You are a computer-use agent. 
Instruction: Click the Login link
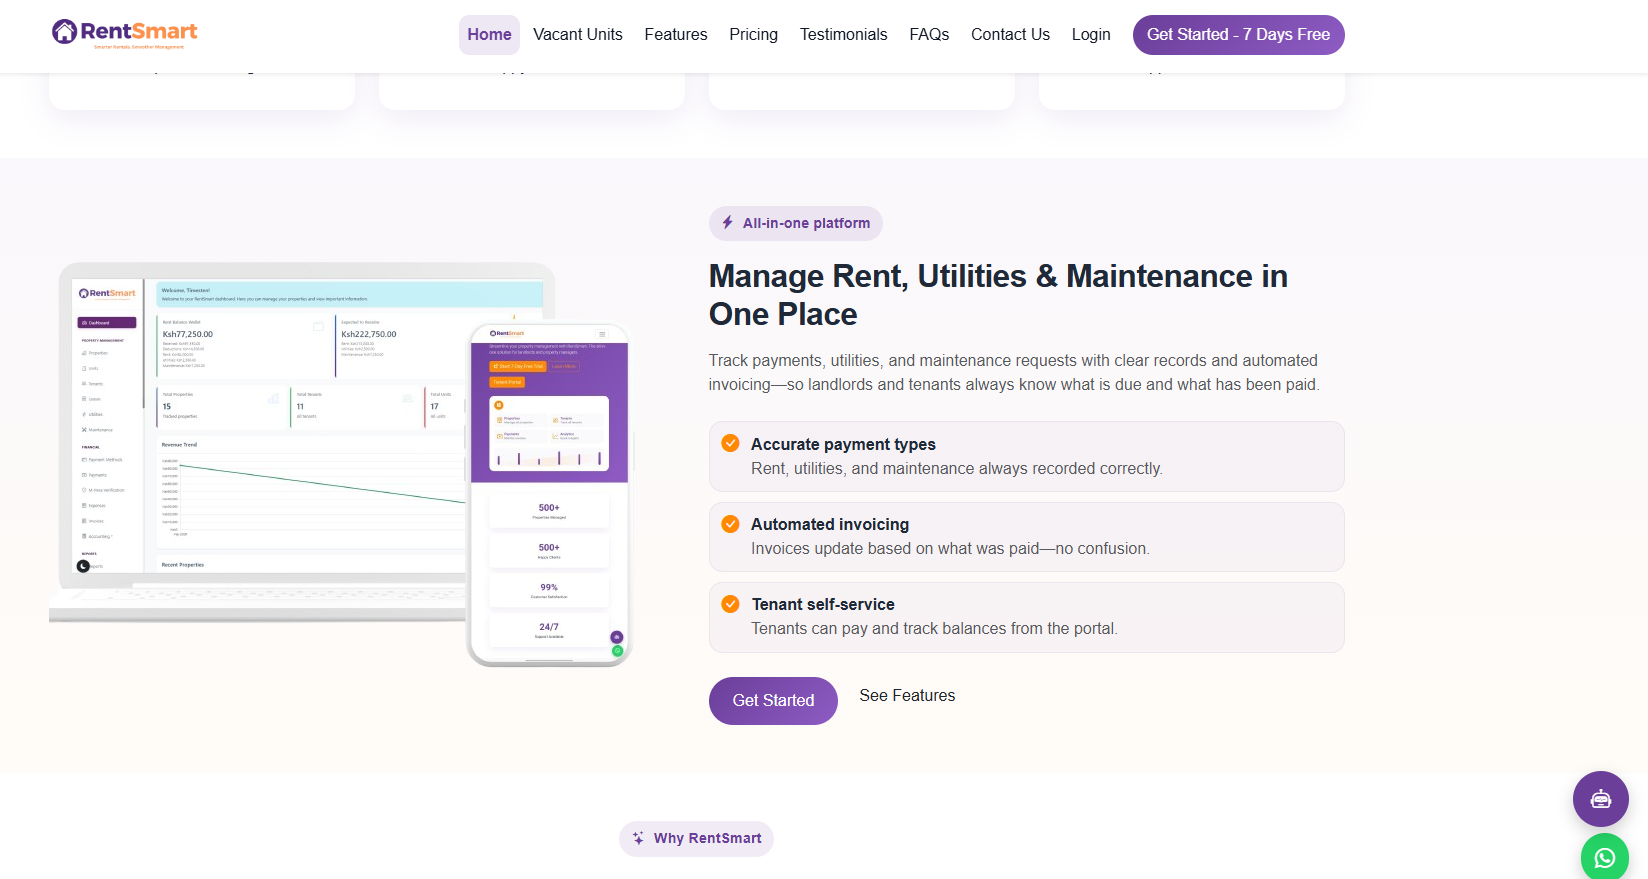click(x=1091, y=35)
